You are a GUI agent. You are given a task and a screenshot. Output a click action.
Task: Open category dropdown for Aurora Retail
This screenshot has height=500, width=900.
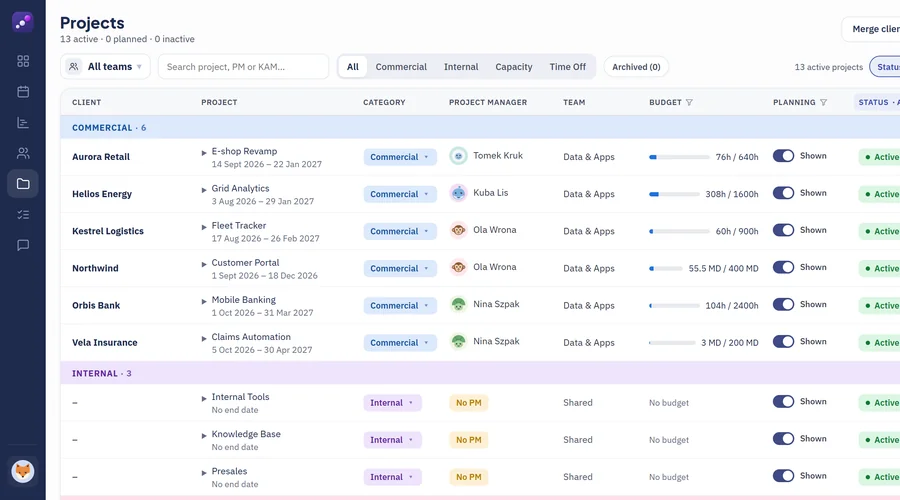[399, 157]
